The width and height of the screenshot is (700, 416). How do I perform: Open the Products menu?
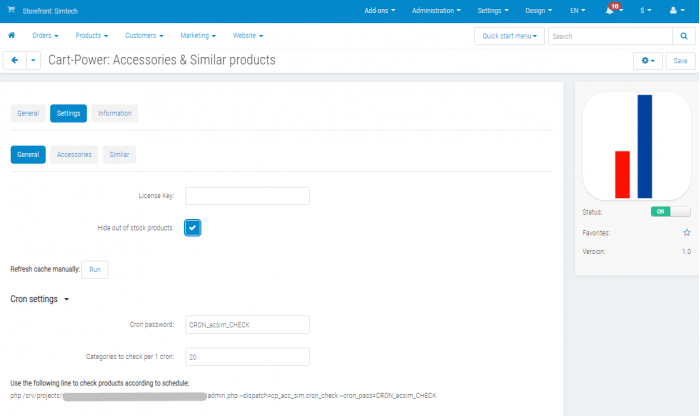92,35
